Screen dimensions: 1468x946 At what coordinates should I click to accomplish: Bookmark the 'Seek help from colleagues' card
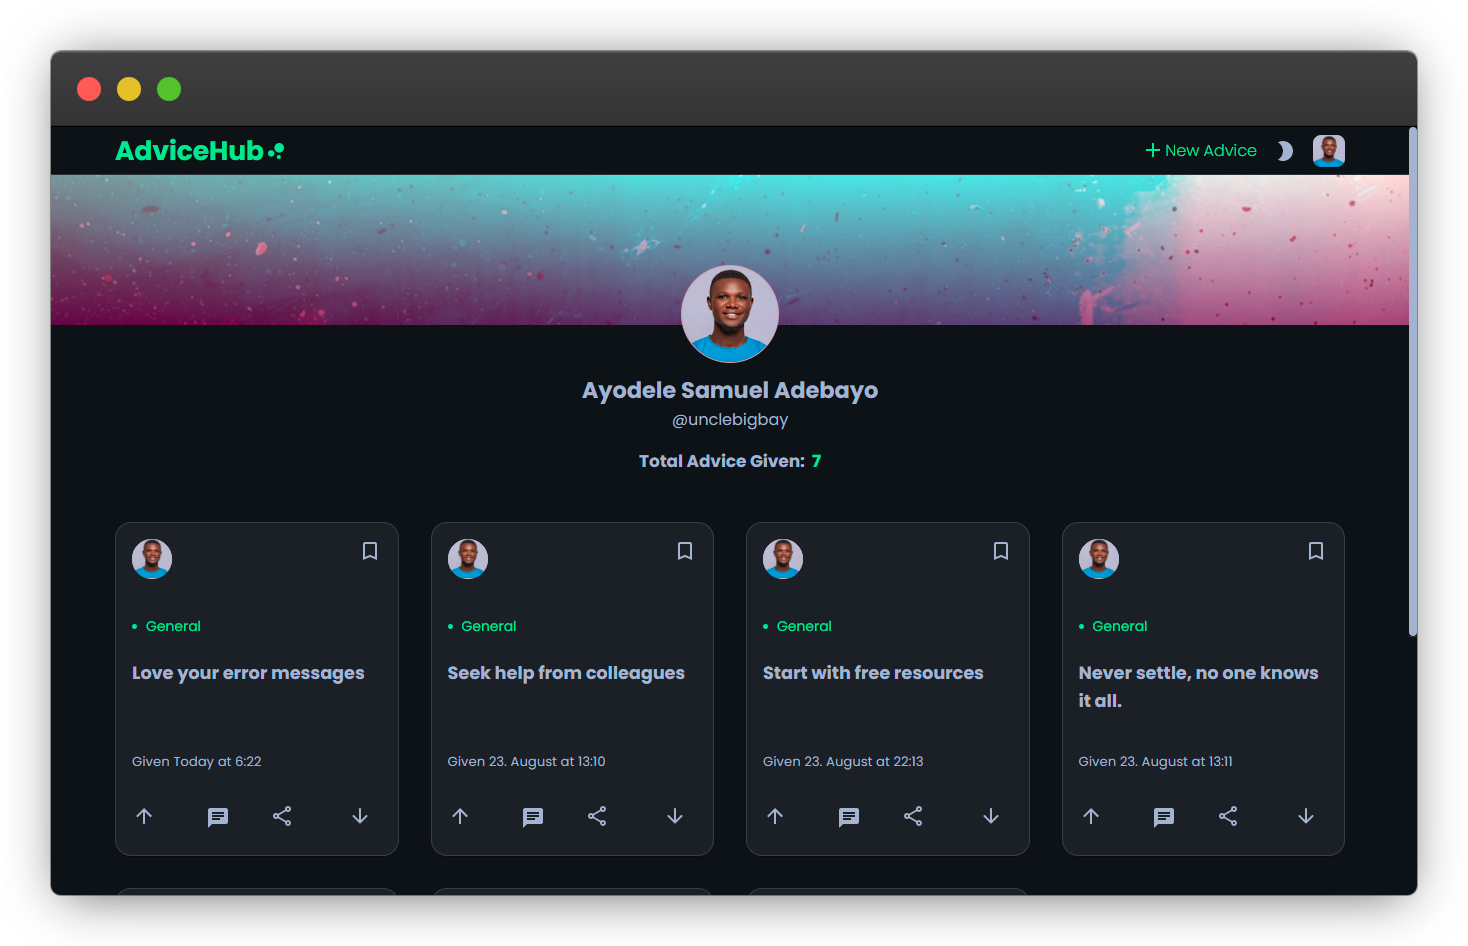pyautogui.click(x=685, y=551)
